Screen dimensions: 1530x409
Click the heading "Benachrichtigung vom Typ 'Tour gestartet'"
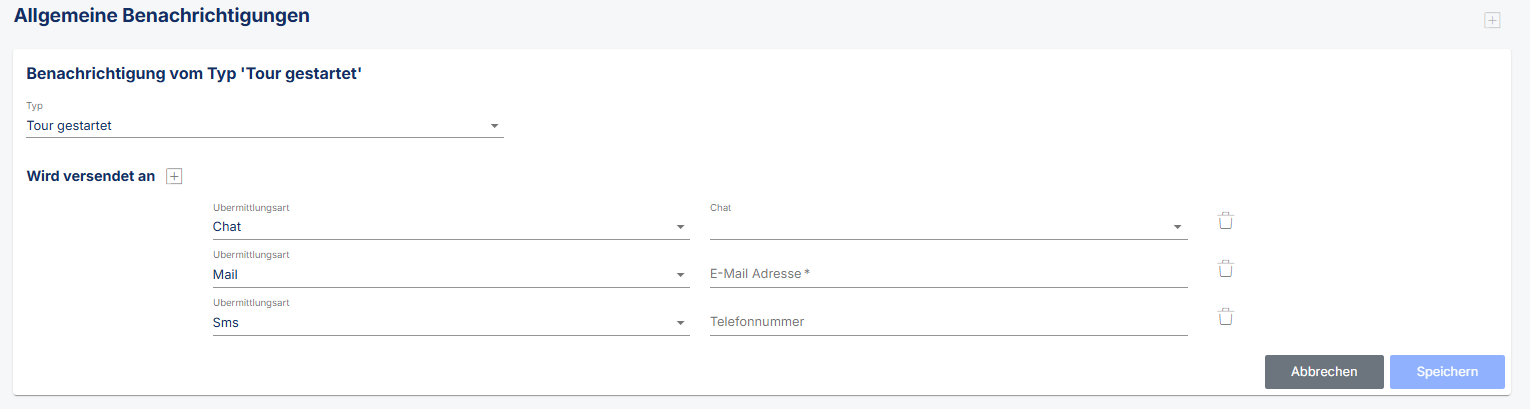pos(194,73)
